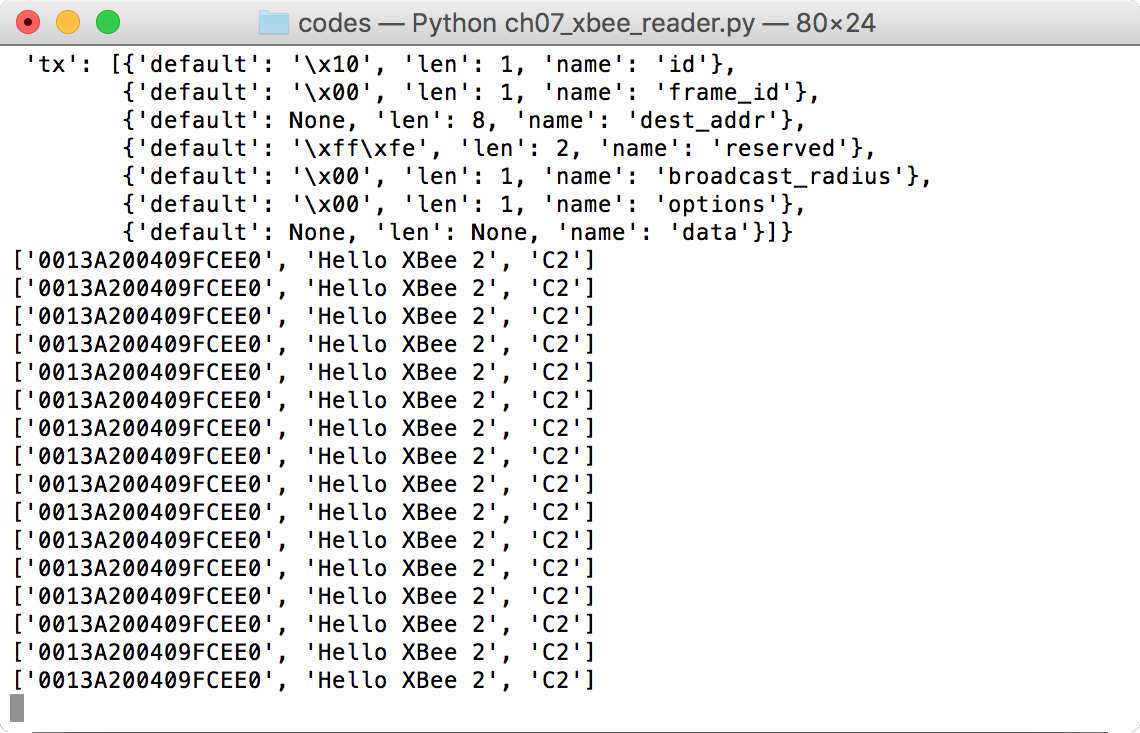Click the red close window button

[x=28, y=23]
